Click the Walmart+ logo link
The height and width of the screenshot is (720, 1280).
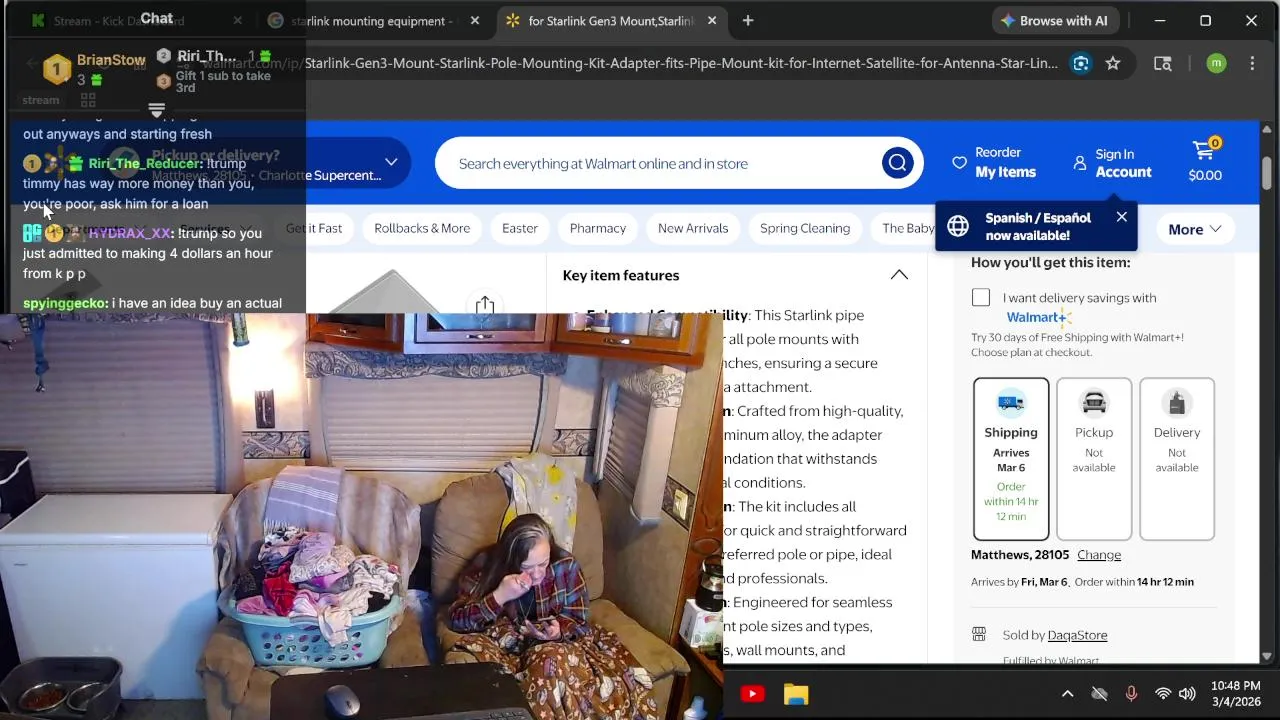[x=1038, y=318]
